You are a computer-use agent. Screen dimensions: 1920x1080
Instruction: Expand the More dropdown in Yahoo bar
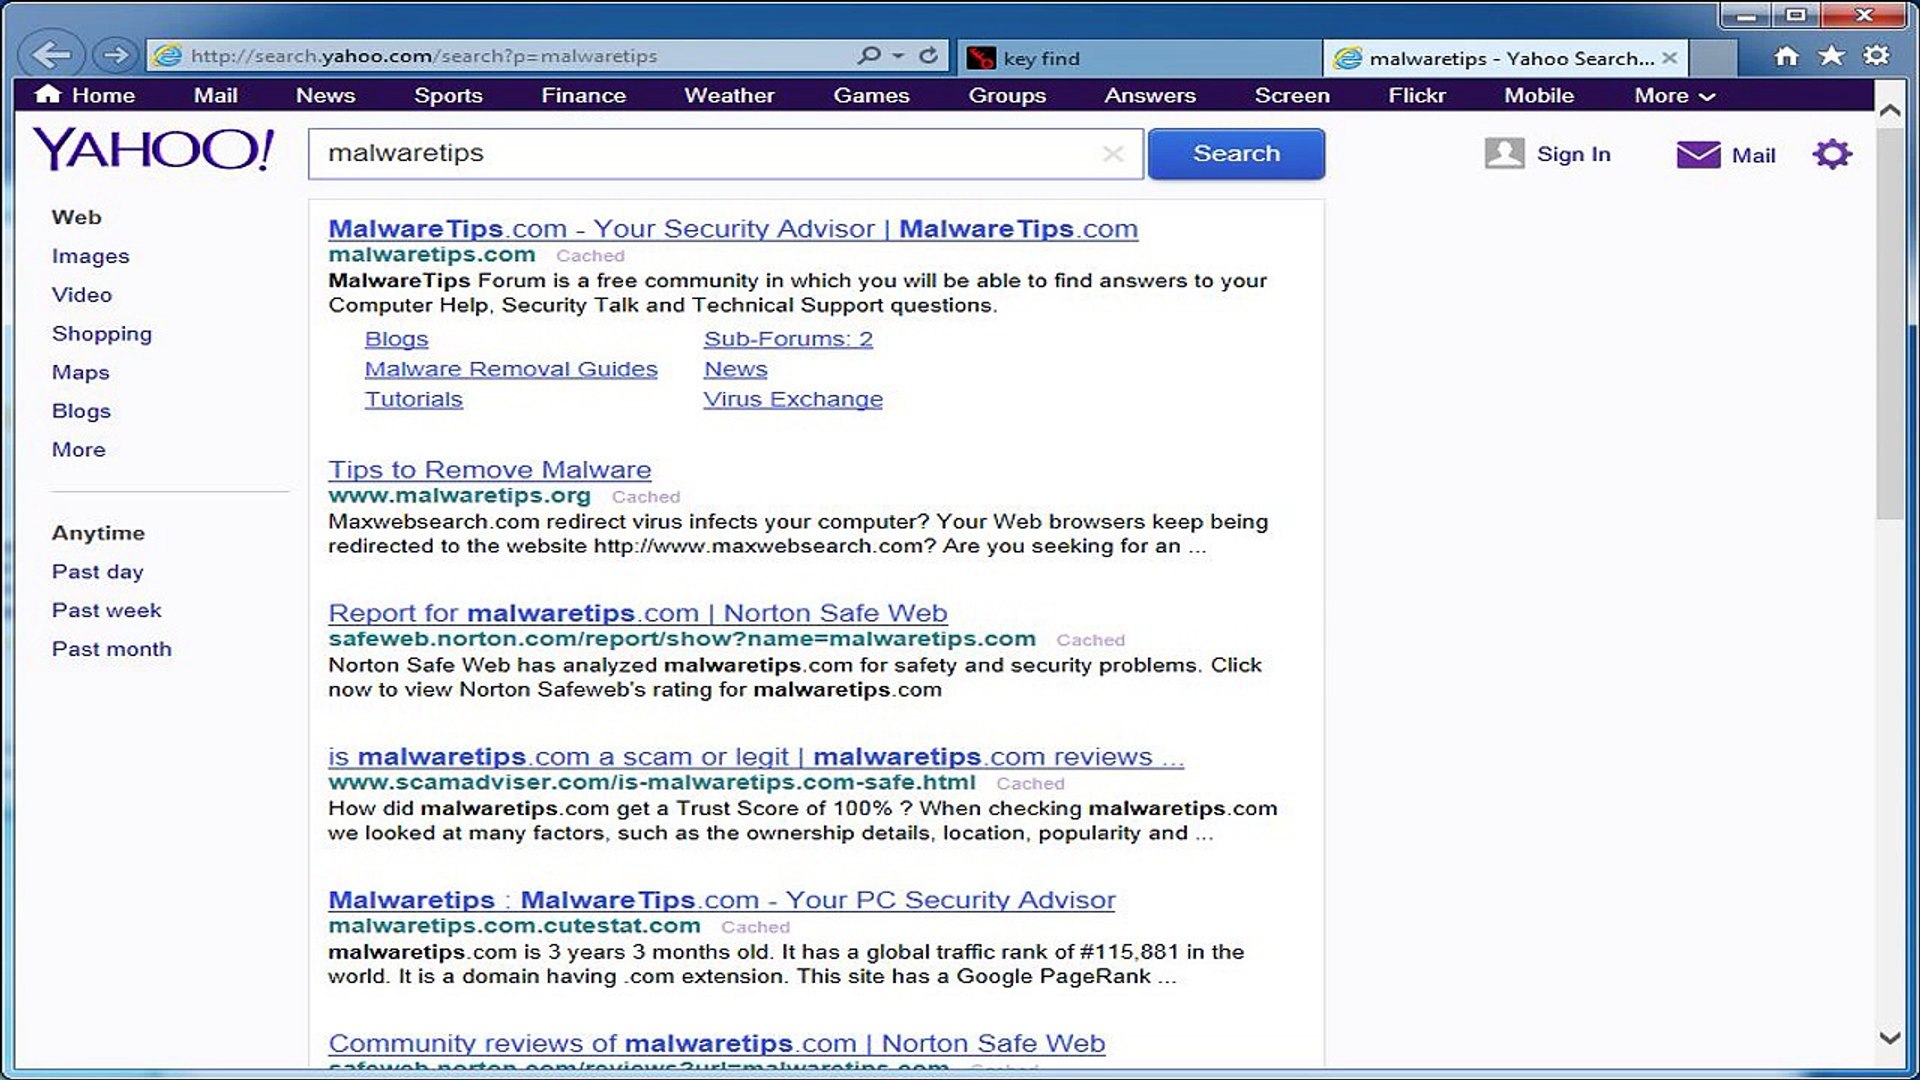point(1675,95)
